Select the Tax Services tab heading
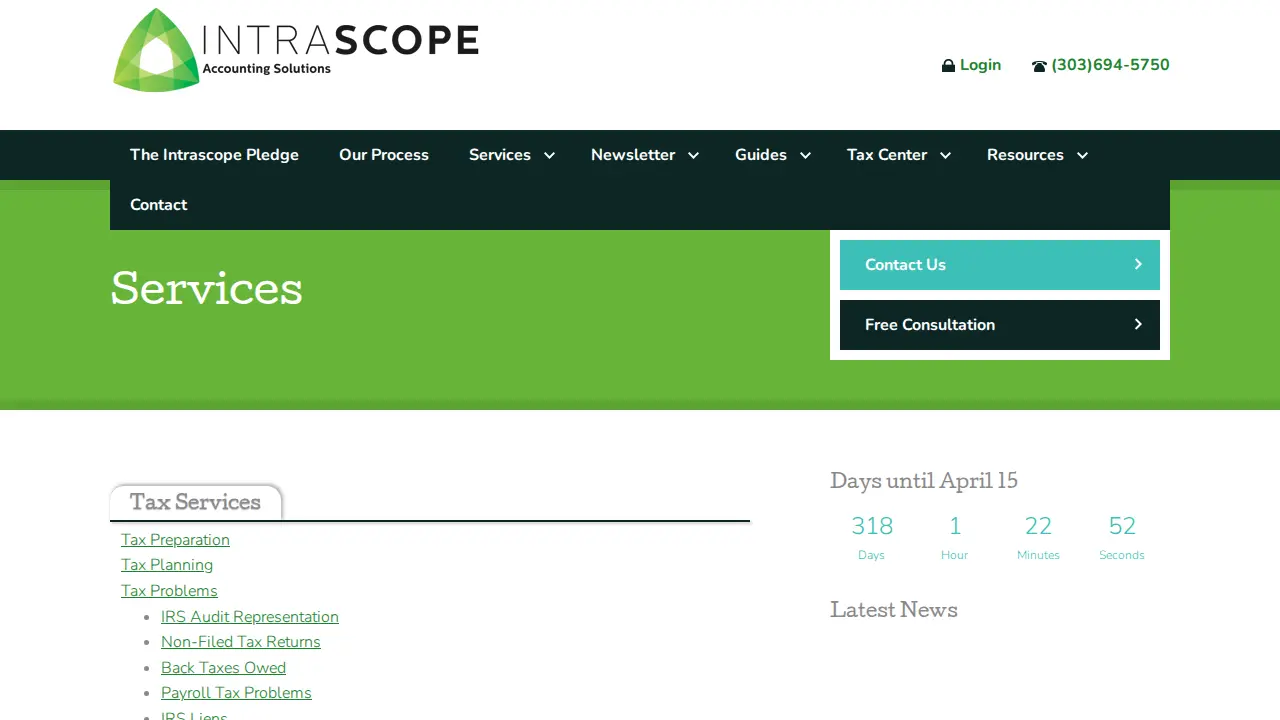The image size is (1280, 720). click(x=195, y=502)
